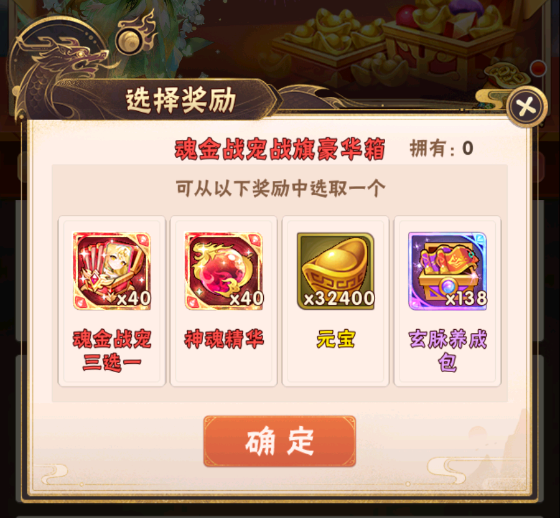Choose the 元宝 gold ingot icon

pos(336,270)
